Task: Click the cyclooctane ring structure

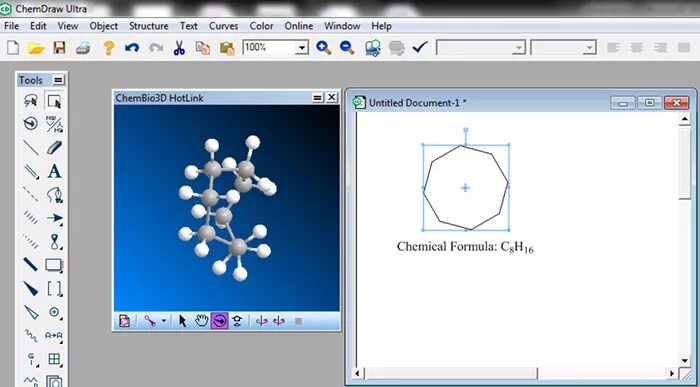Action: [466, 187]
